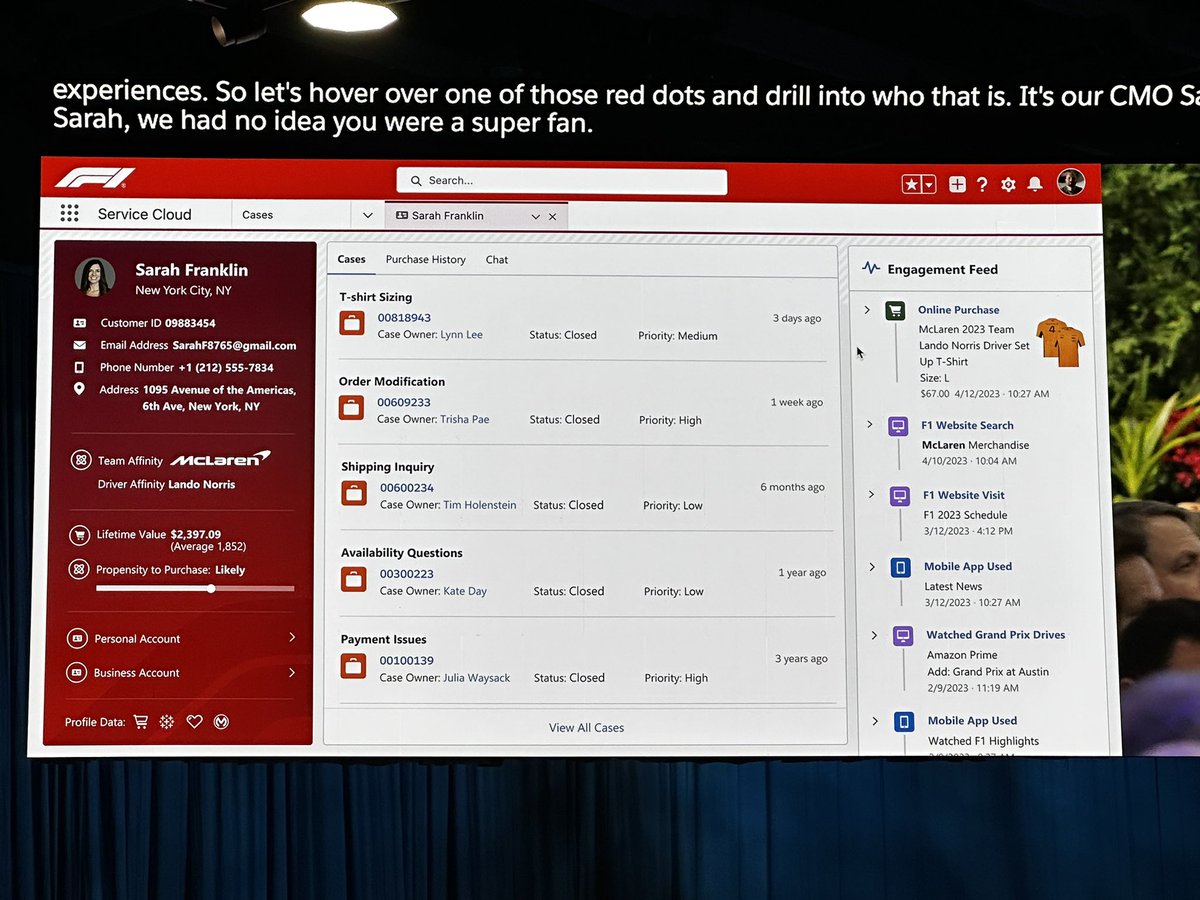Click the Propensity to Purchase icon
Viewport: 1200px width, 900px height.
click(x=79, y=569)
